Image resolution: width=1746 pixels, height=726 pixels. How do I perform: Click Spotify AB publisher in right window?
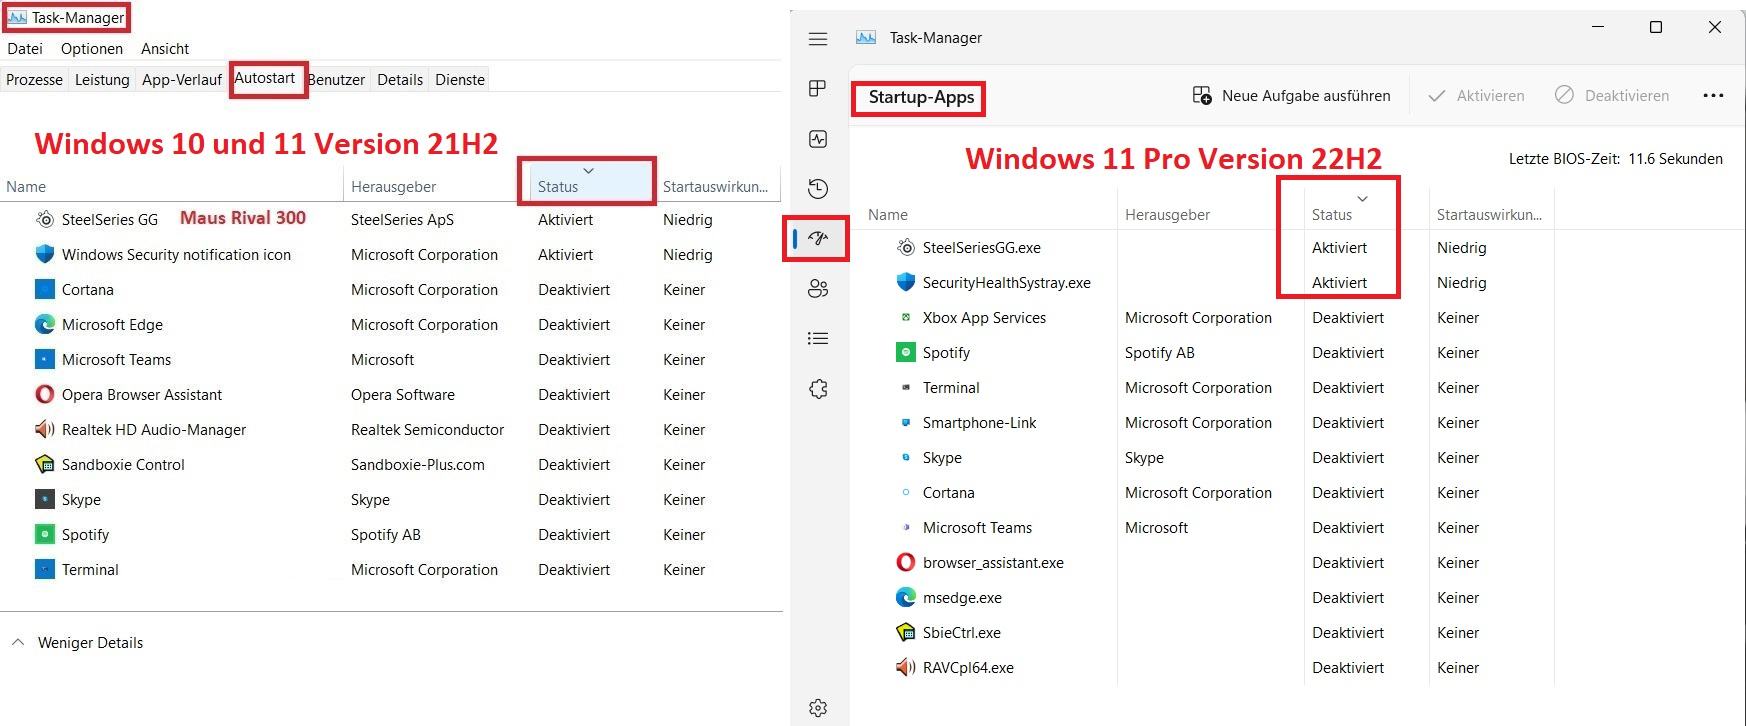1159,352
